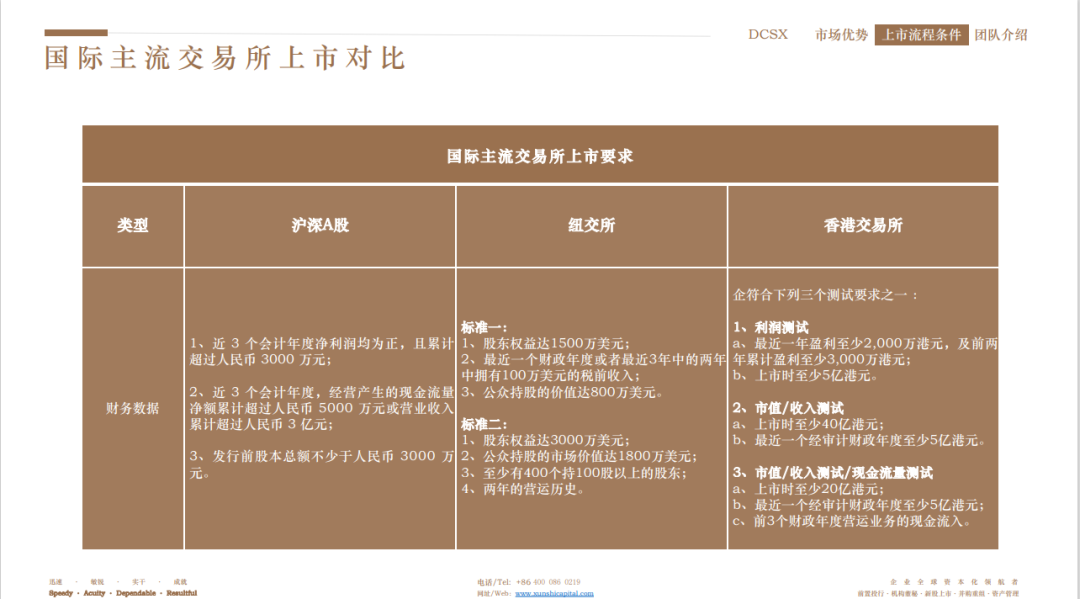The height and width of the screenshot is (599, 1080).
Task: Click line 股东权益达1500万美元
Action: coord(545,344)
